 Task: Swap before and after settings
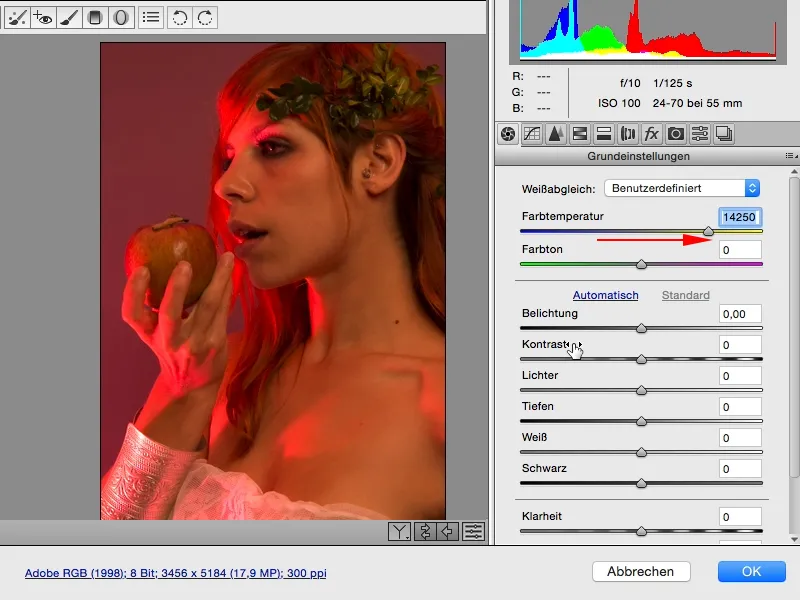coord(424,532)
